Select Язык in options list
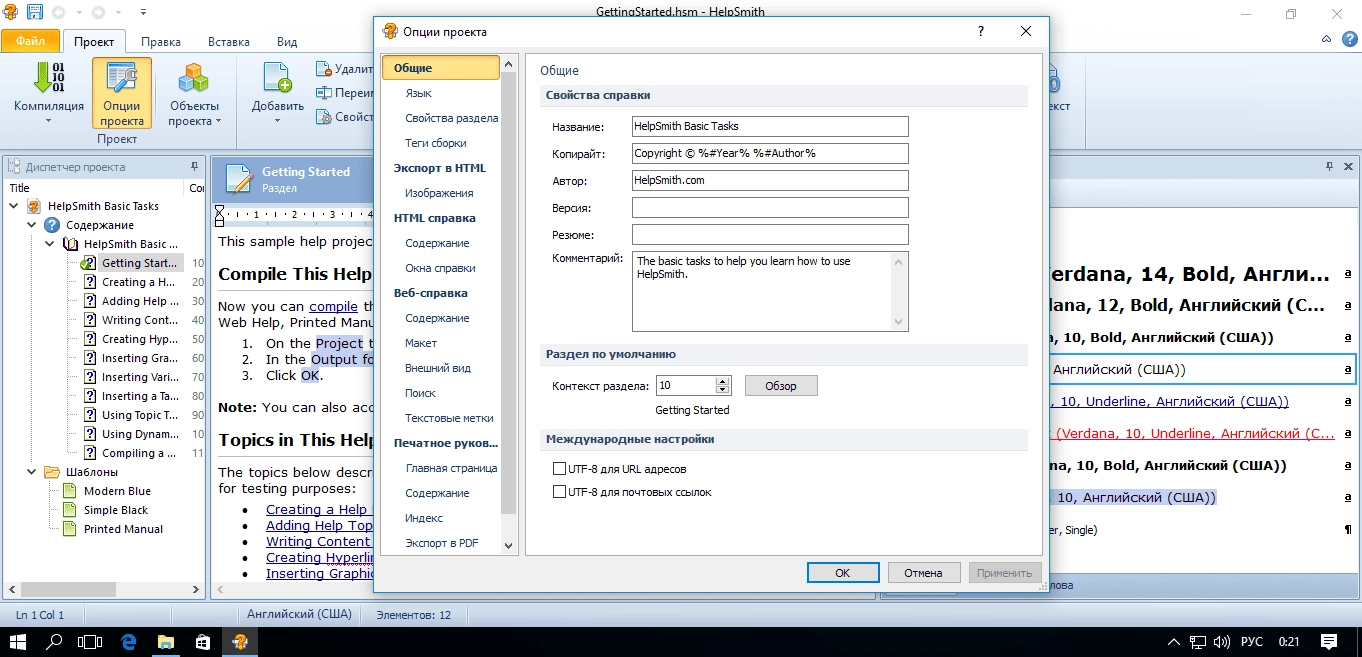Image resolution: width=1362 pixels, height=657 pixels. [x=419, y=93]
